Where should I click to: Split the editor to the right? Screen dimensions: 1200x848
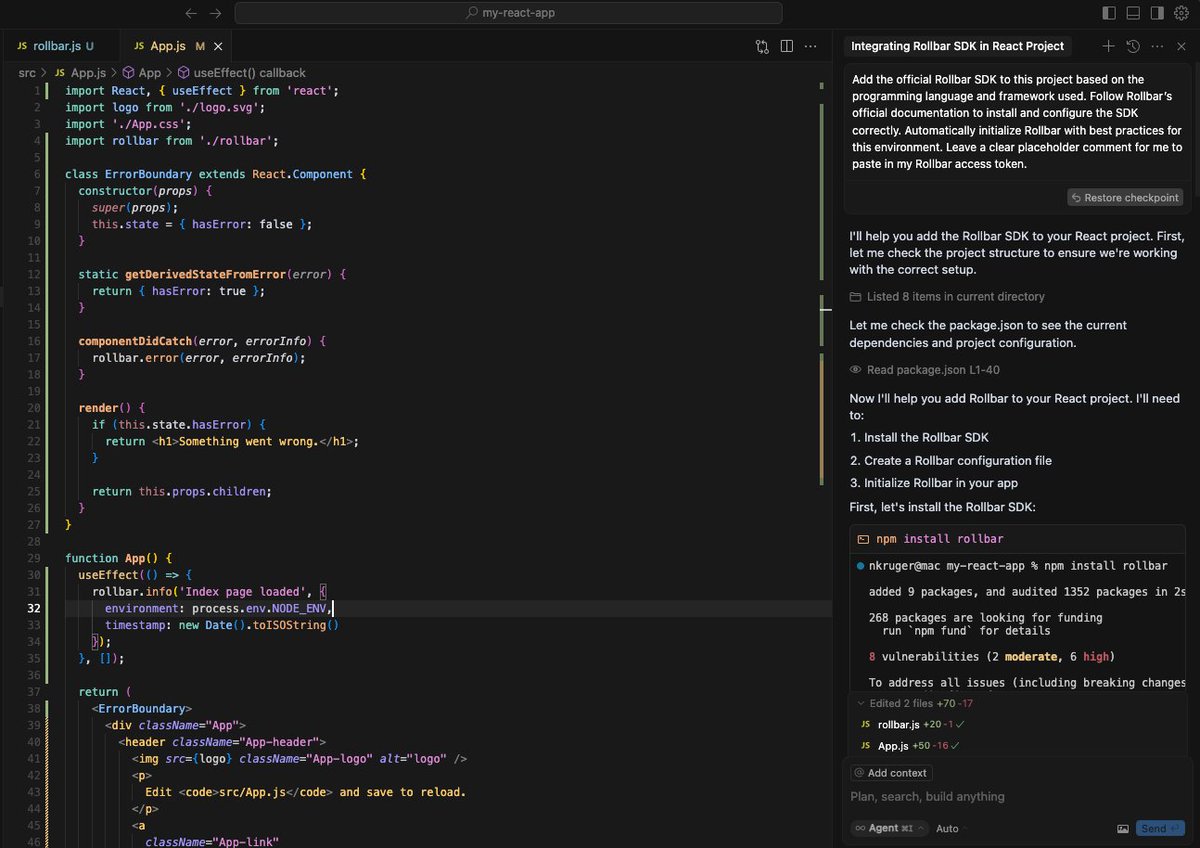(x=787, y=46)
